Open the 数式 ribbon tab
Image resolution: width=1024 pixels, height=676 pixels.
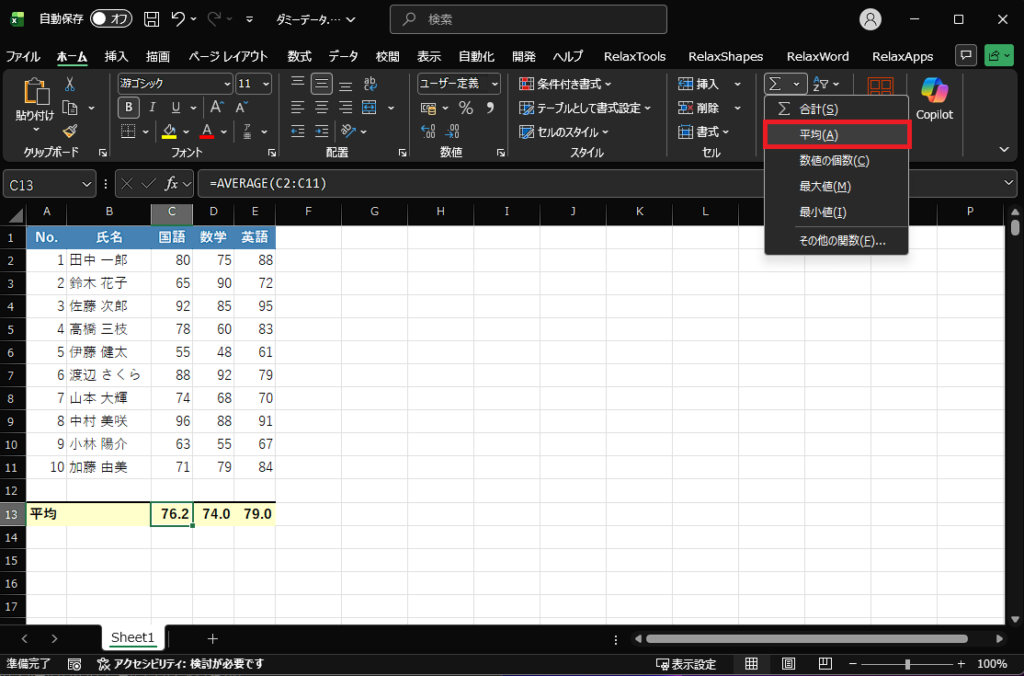click(299, 56)
